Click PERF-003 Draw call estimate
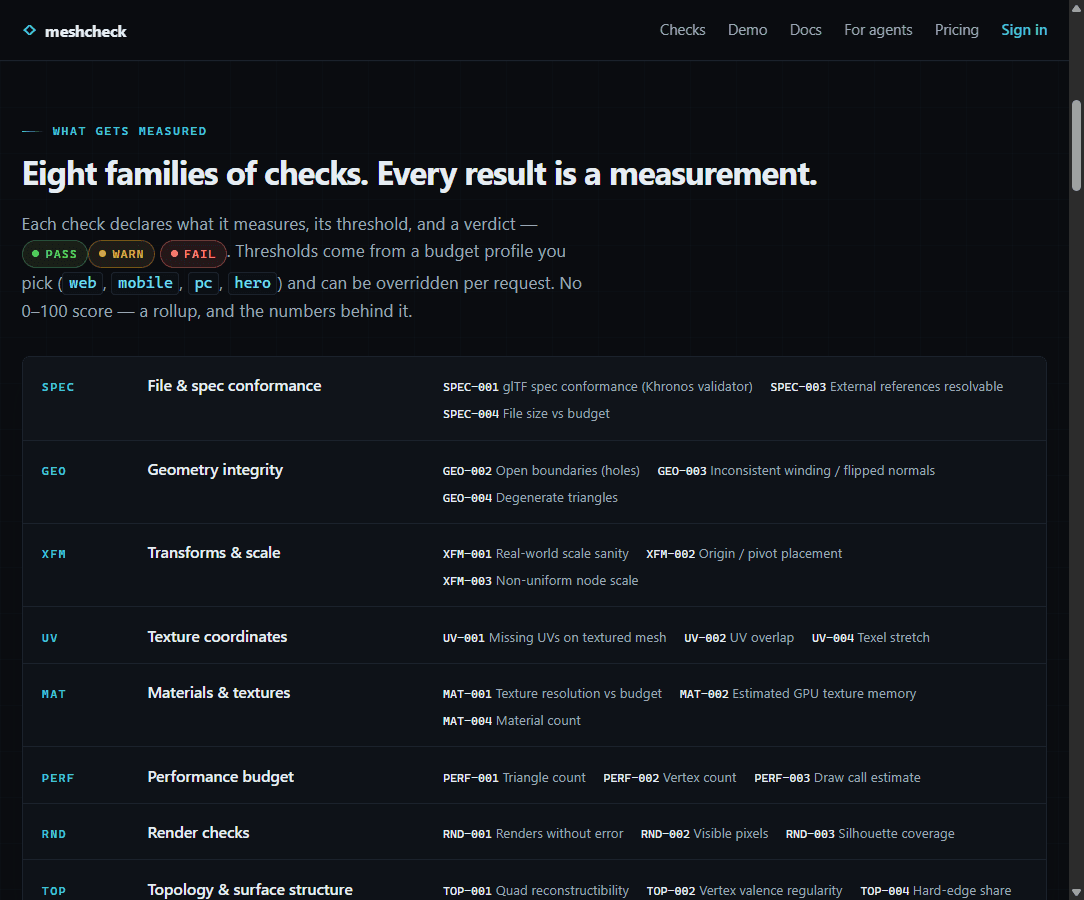The height and width of the screenshot is (900, 1084). [x=837, y=778]
